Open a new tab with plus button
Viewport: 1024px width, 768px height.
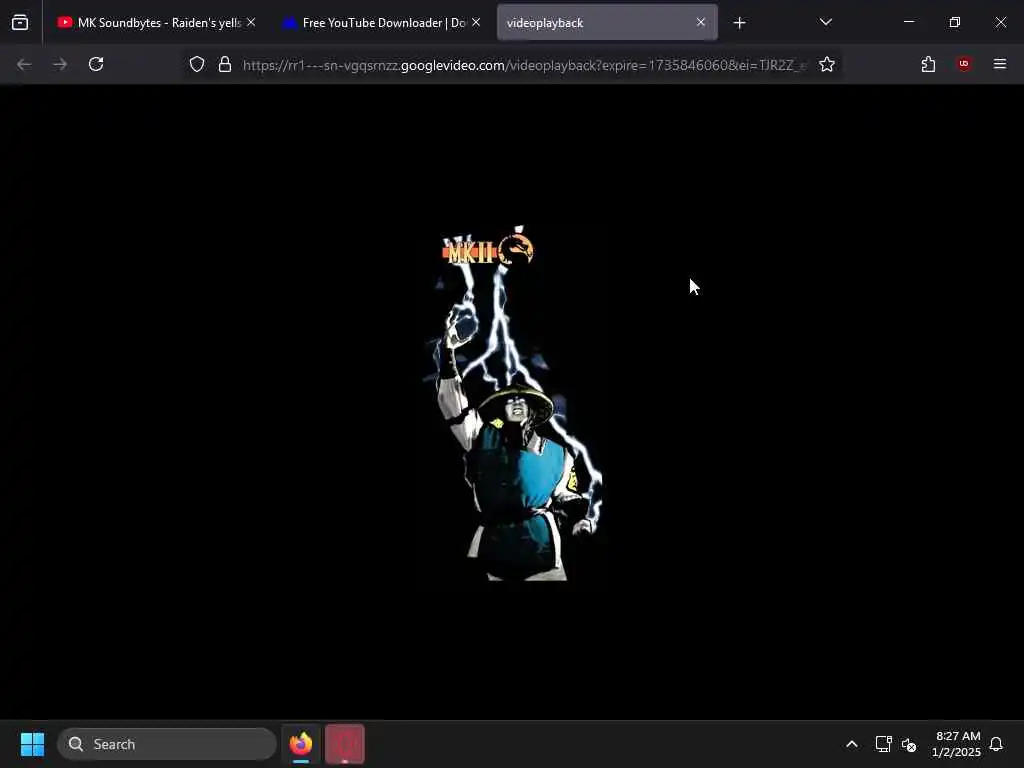[739, 23]
